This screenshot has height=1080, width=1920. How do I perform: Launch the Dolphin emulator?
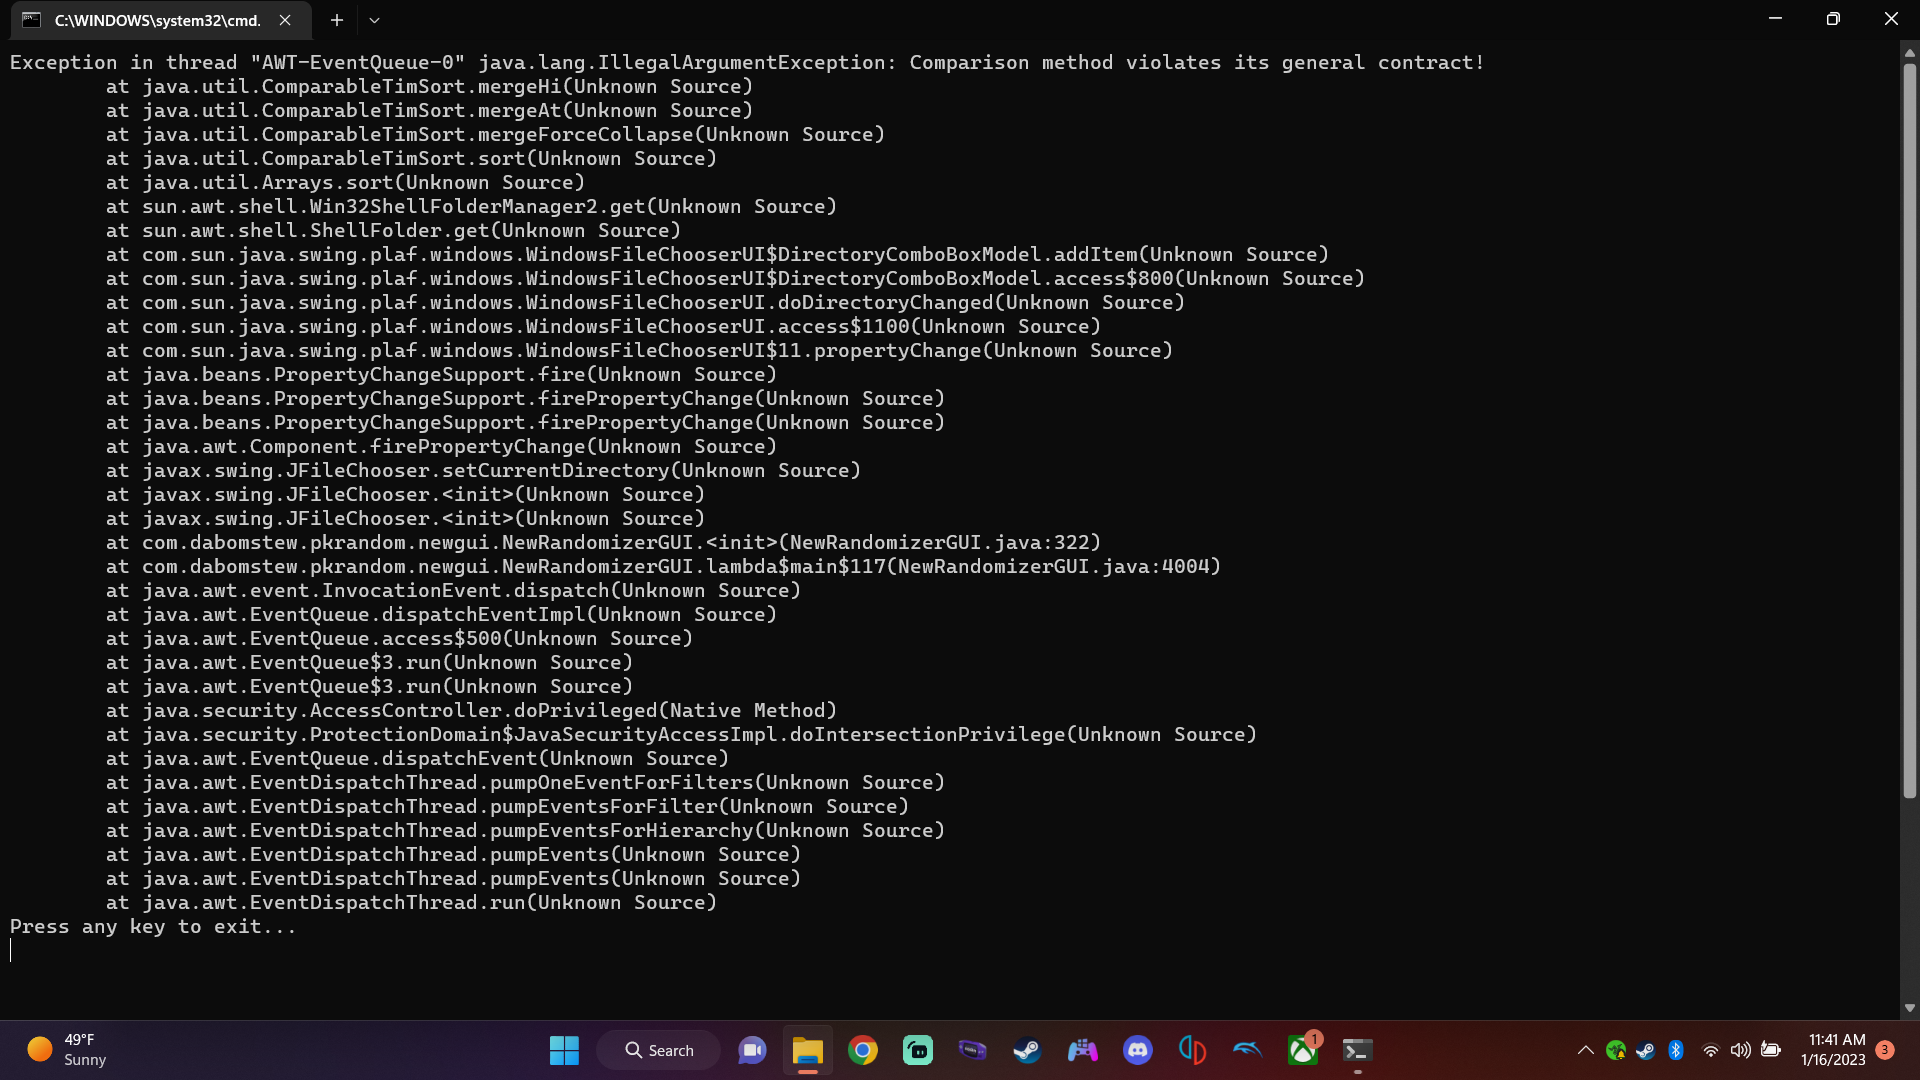click(1247, 1050)
